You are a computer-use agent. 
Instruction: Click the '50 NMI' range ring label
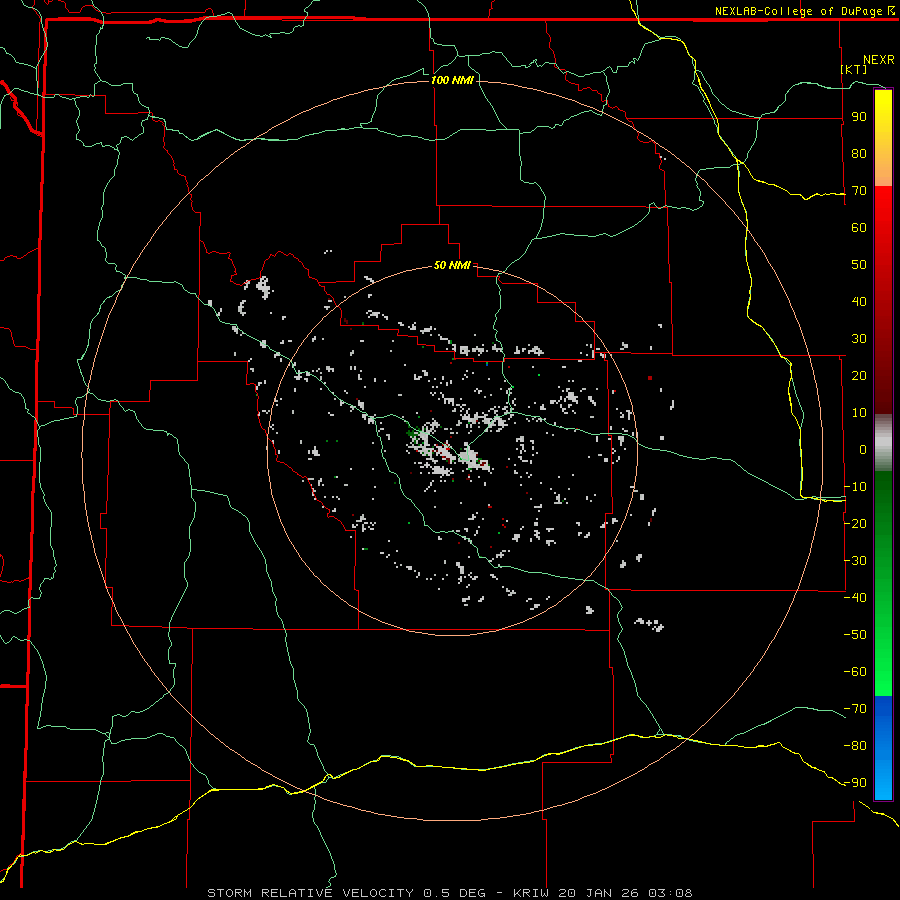point(452,265)
